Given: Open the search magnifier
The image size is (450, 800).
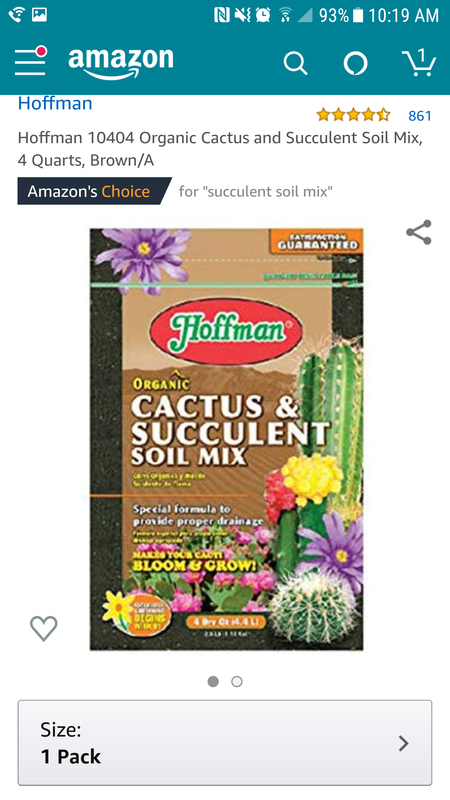Looking at the screenshot, I should point(295,64).
